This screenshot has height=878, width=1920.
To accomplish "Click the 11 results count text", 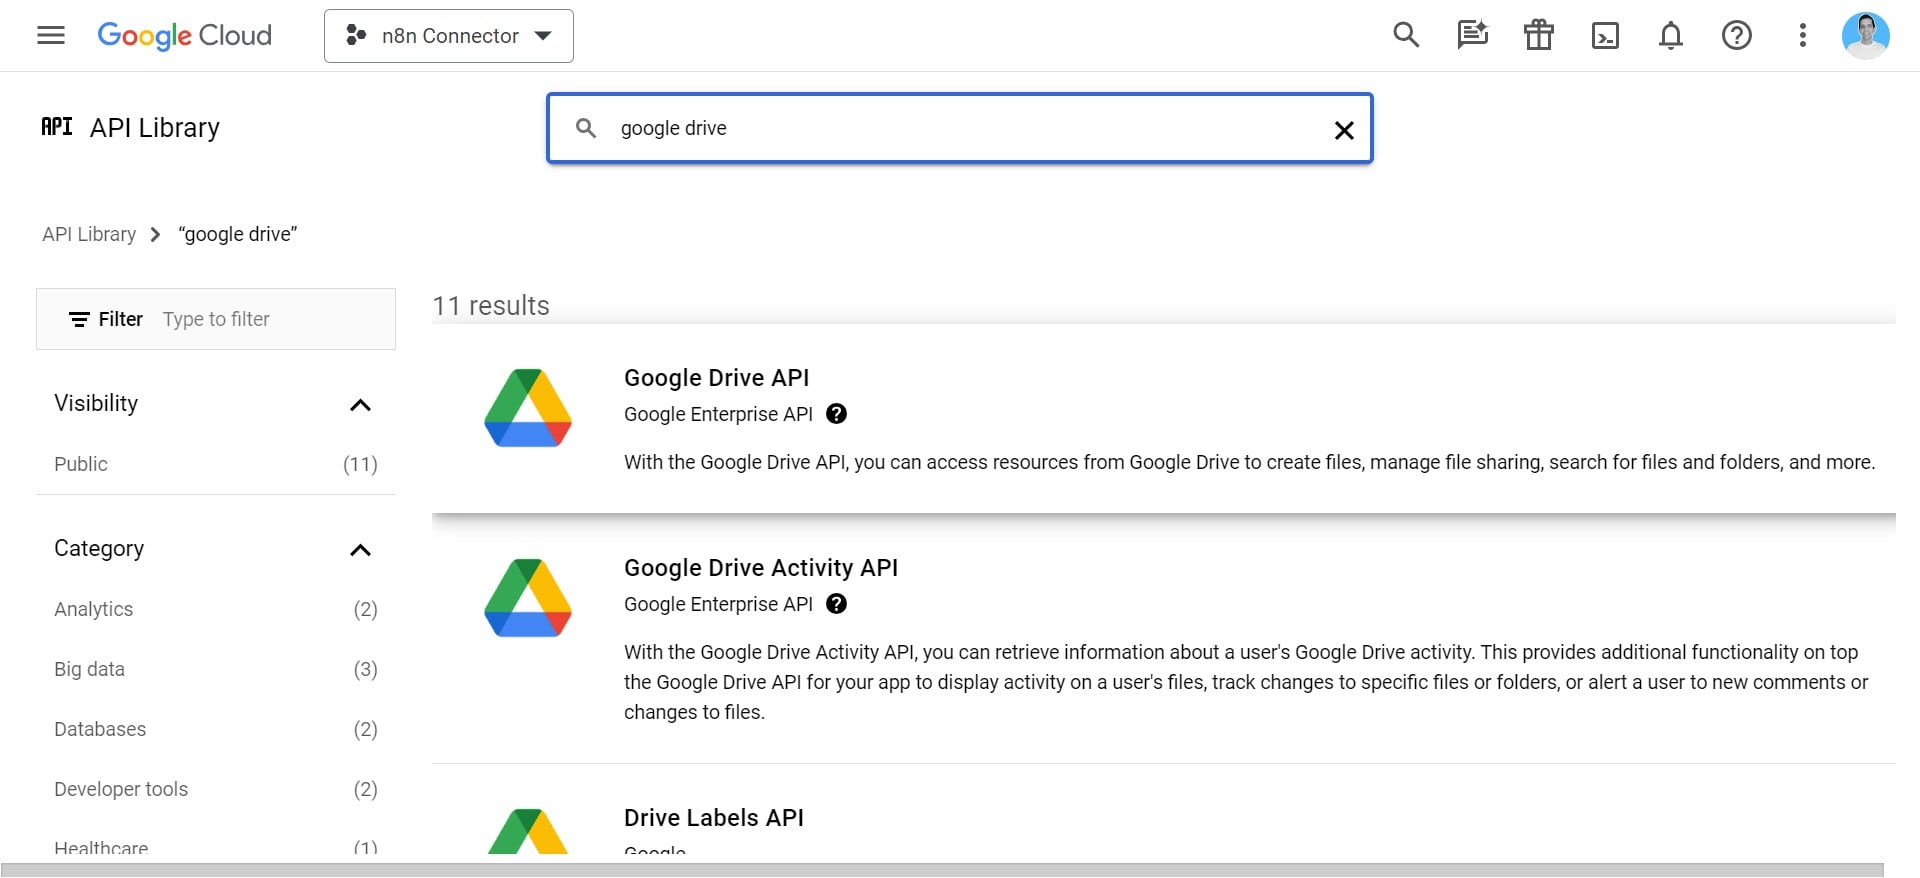I will pos(491,305).
